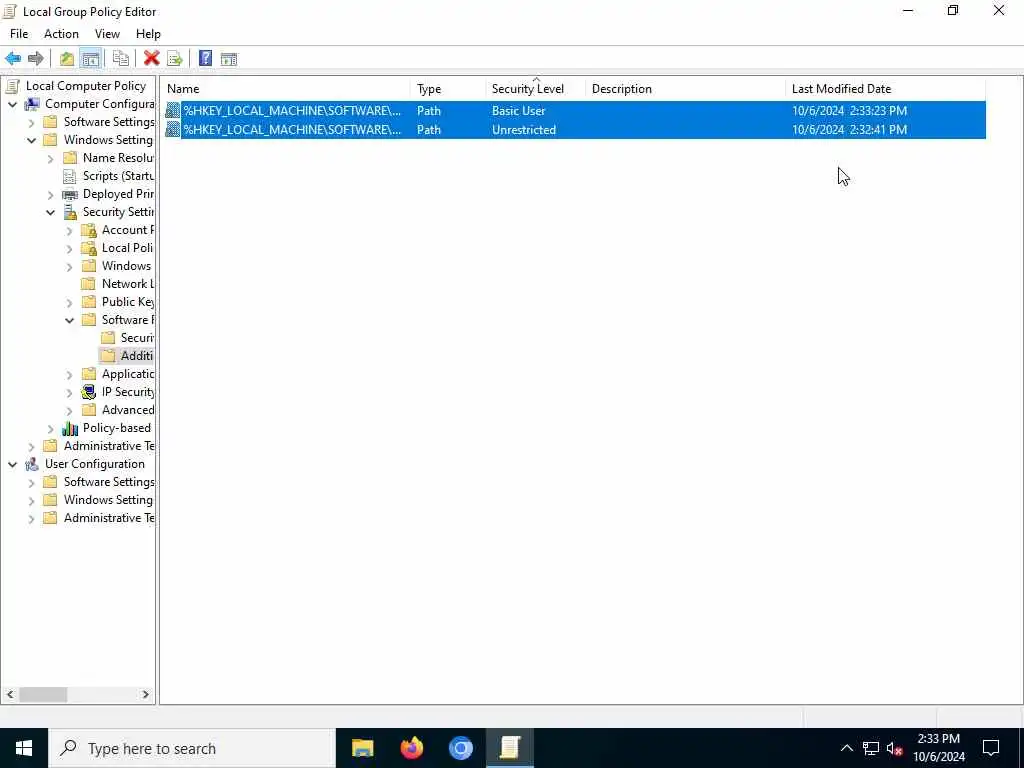
Task: Collapse the Security Settings node
Action: coord(50,212)
